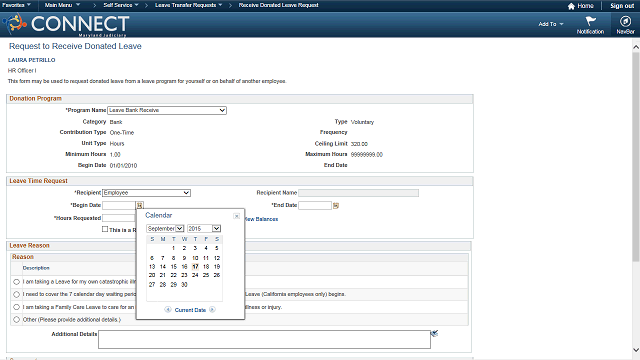Open the Recipient dropdown
This screenshot has width=640, height=360.
click(146, 193)
